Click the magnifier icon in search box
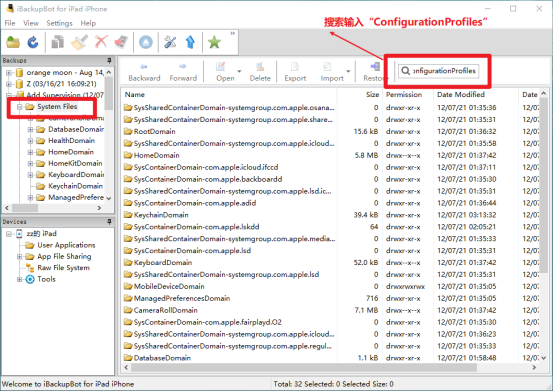 tap(405, 71)
